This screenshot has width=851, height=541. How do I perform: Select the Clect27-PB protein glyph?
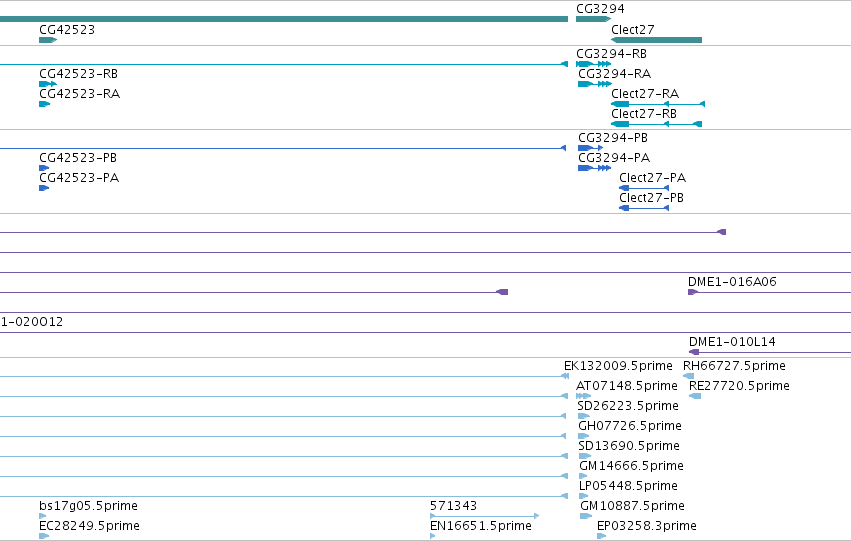click(x=644, y=208)
